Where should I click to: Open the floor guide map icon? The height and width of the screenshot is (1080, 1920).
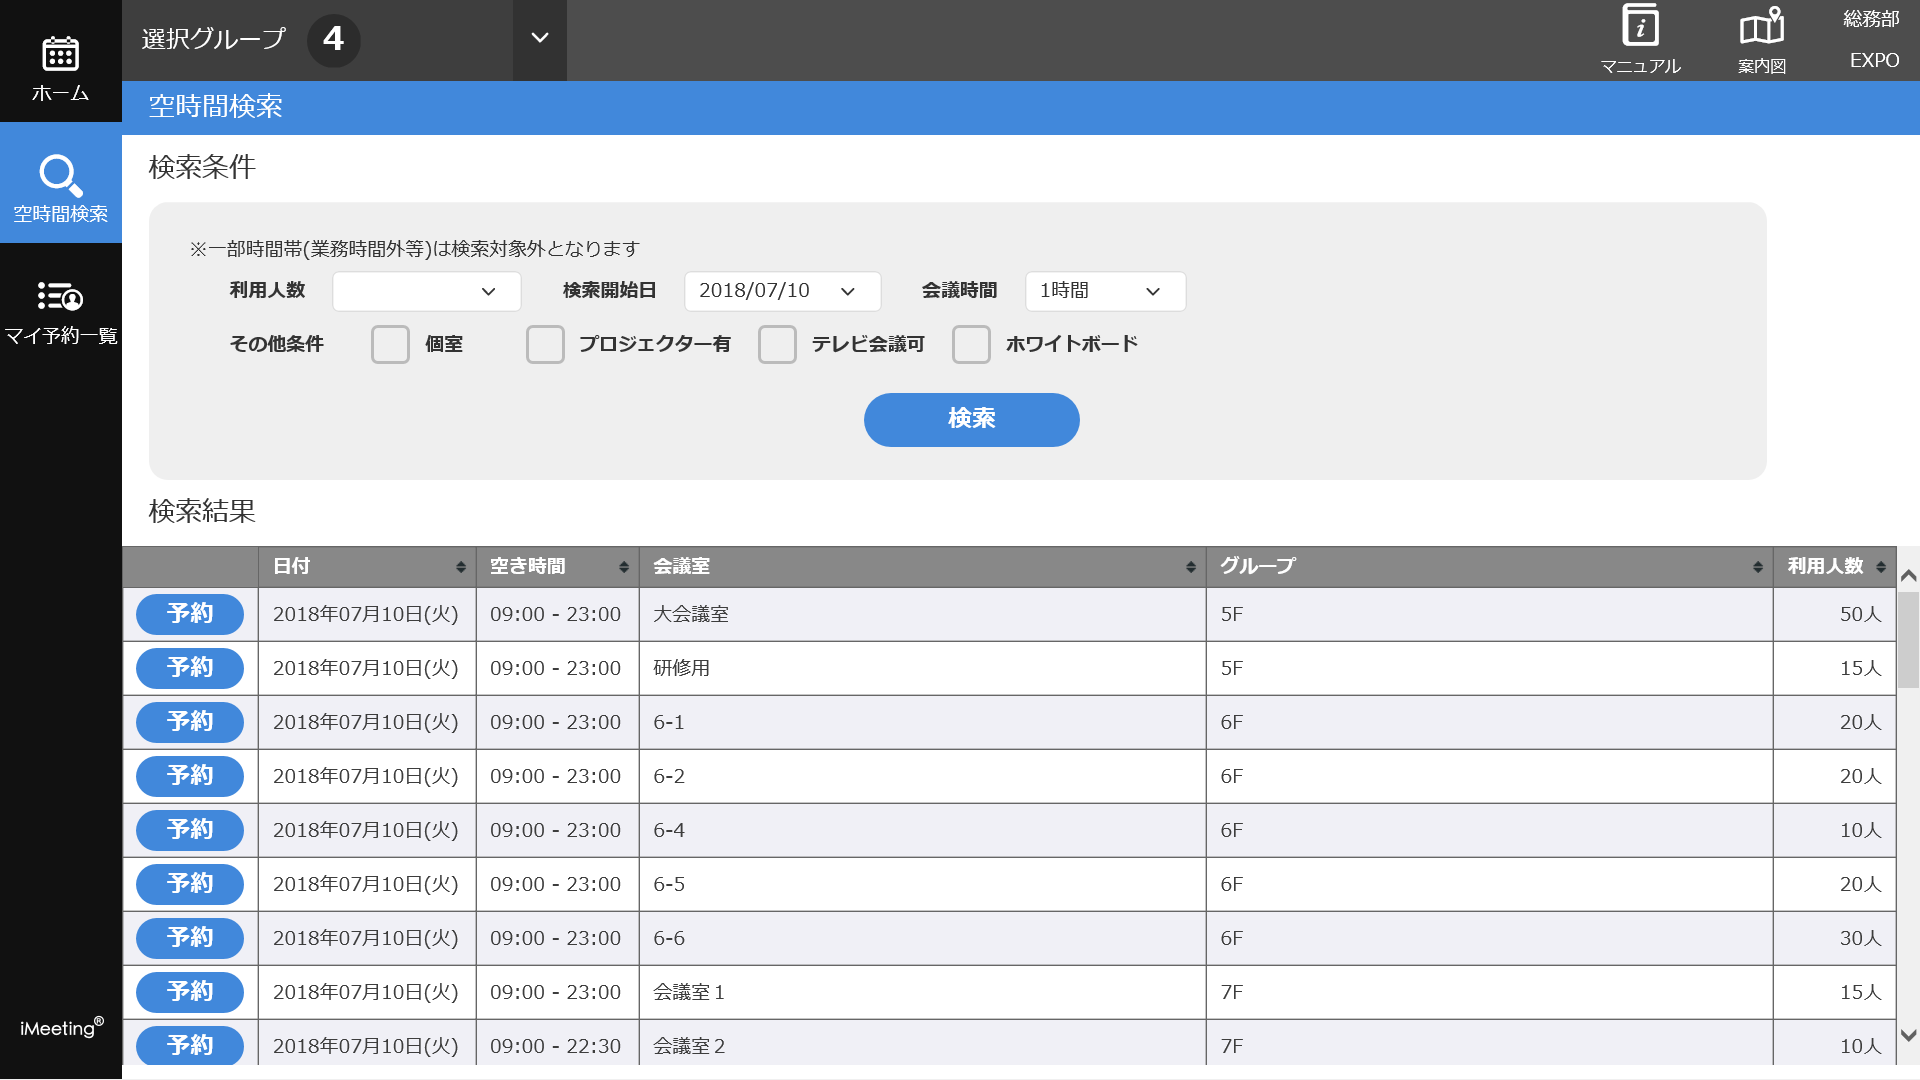tap(1761, 26)
